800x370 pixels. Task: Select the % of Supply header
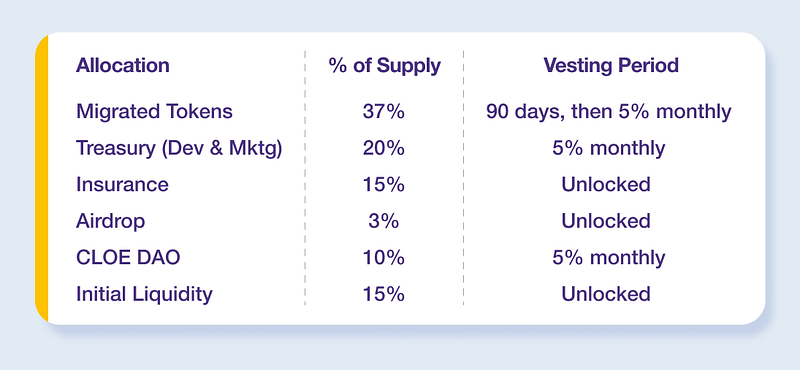pos(385,65)
